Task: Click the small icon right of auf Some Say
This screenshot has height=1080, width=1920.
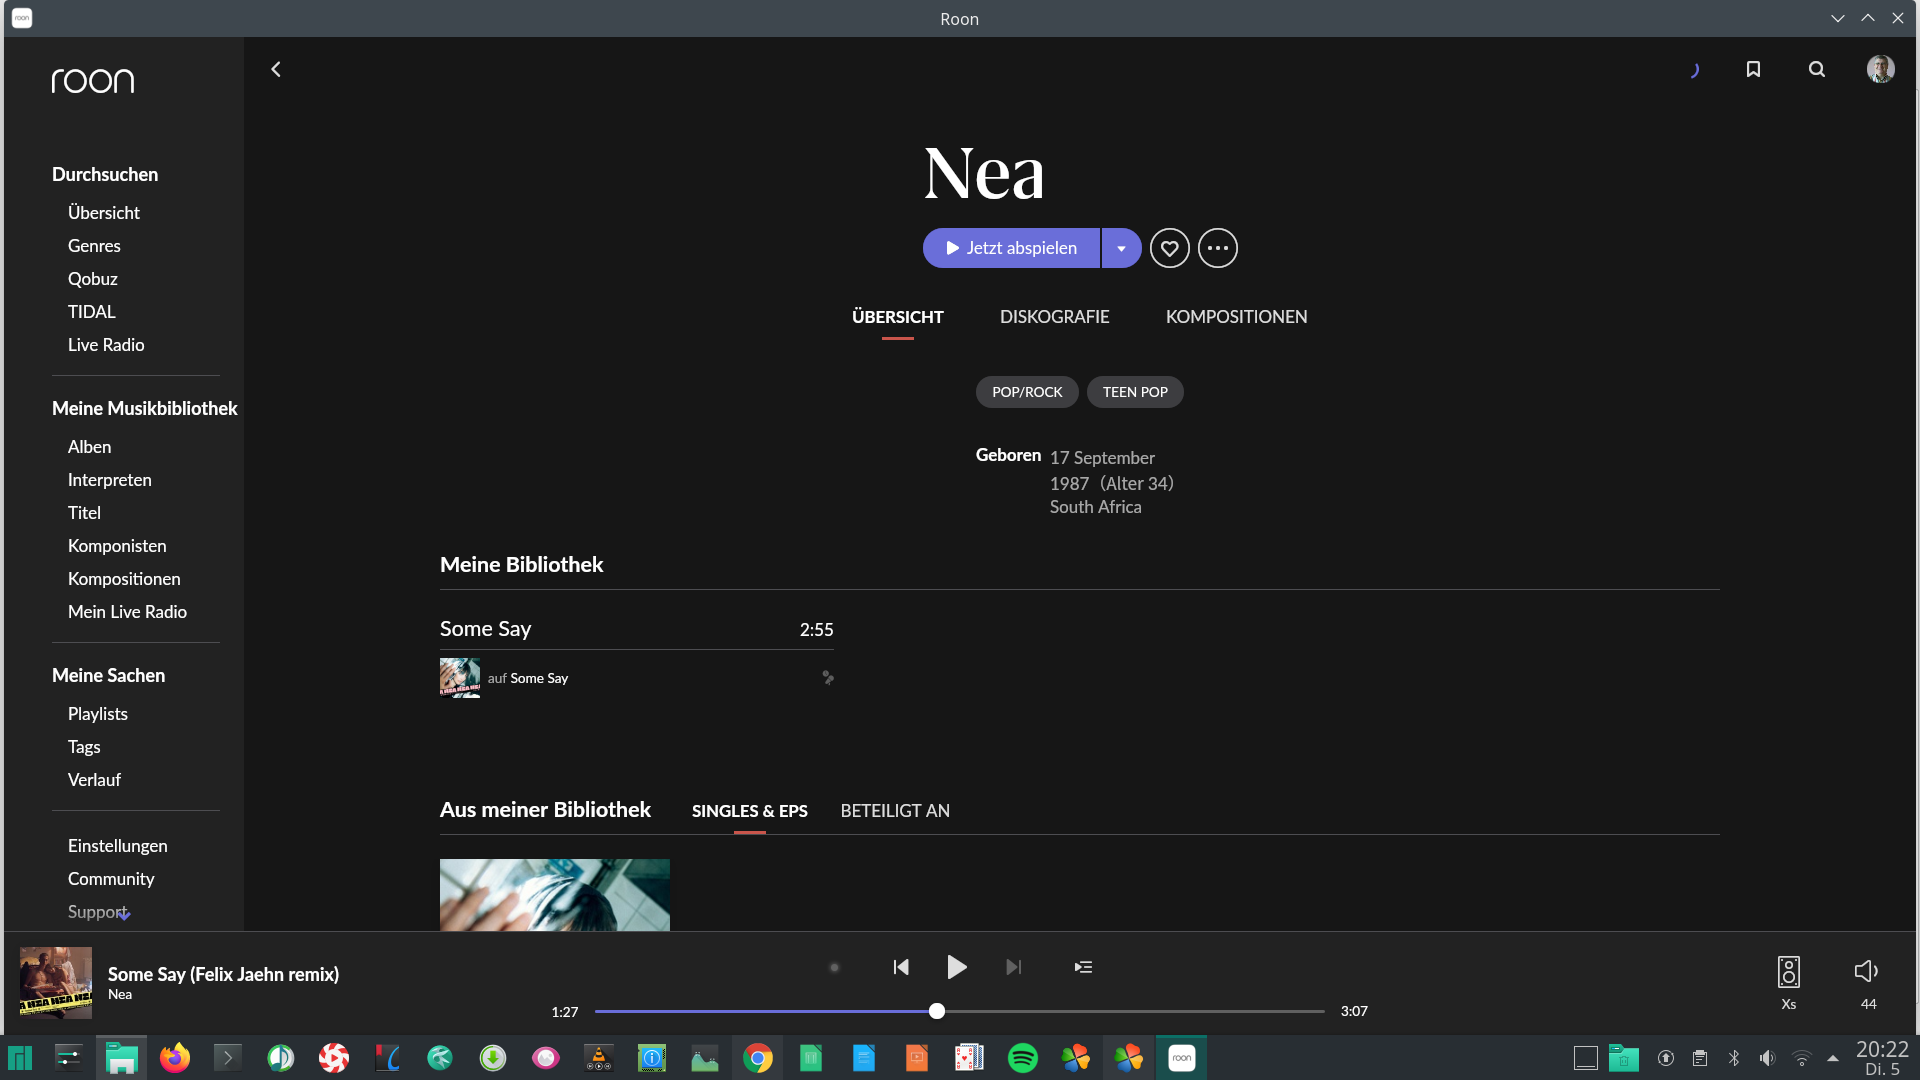Action: [x=828, y=678]
